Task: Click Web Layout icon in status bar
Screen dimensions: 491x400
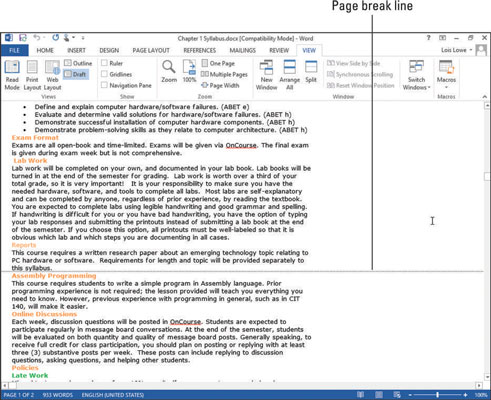Action: tap(398, 395)
